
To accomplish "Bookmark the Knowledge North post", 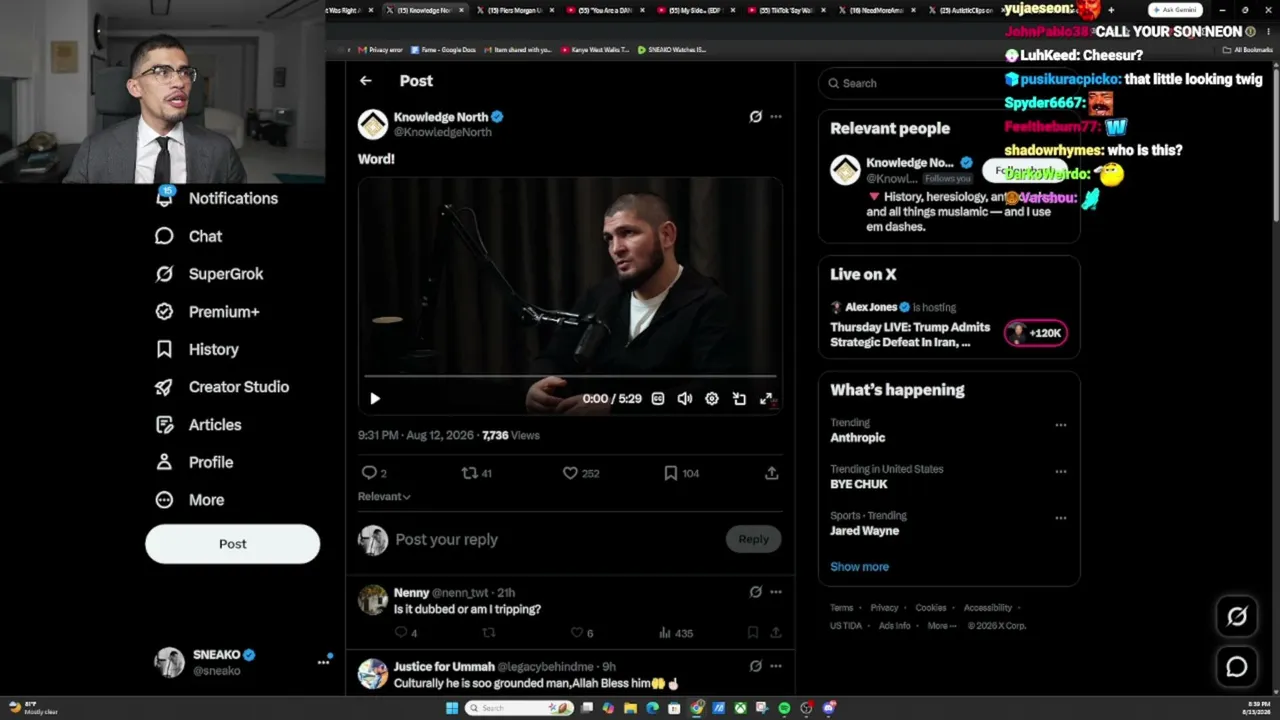I will pos(671,473).
